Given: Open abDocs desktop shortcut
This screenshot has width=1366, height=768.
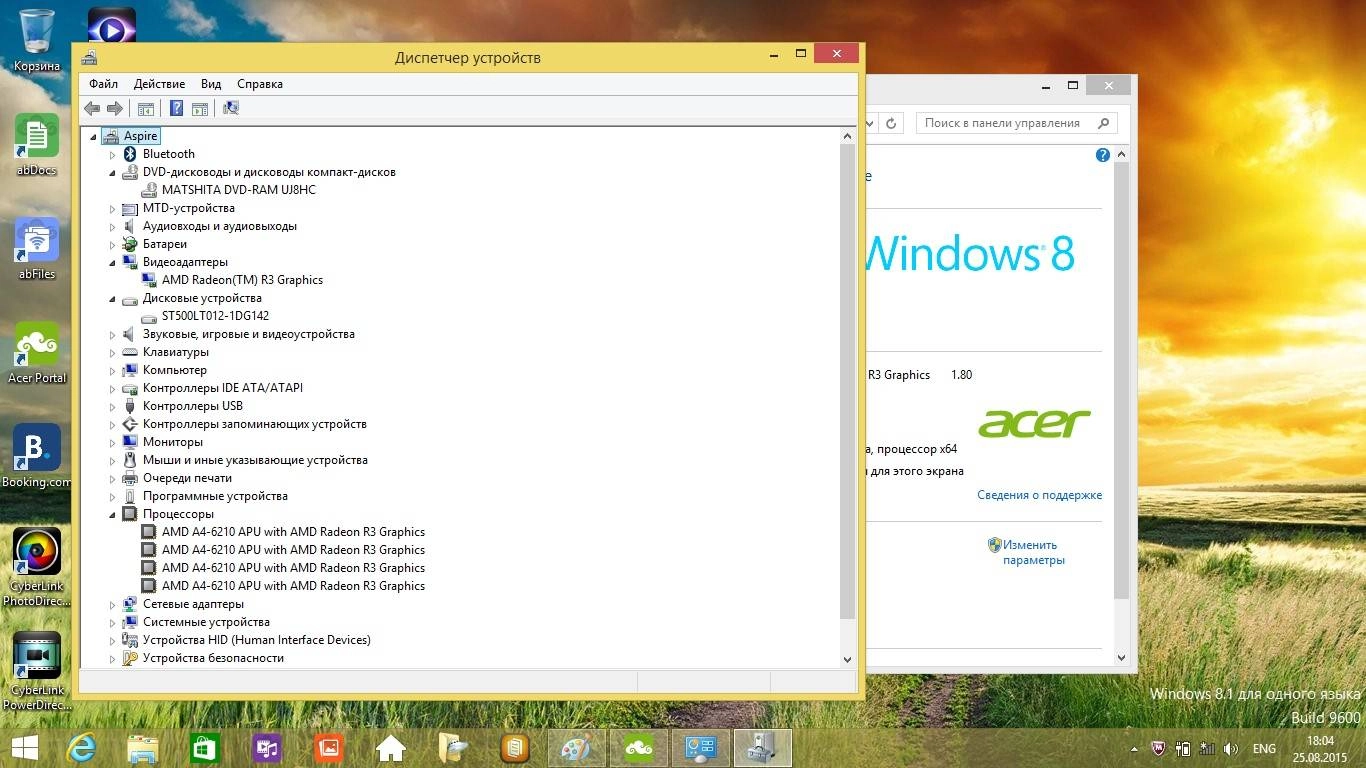Looking at the screenshot, I should [x=36, y=145].
